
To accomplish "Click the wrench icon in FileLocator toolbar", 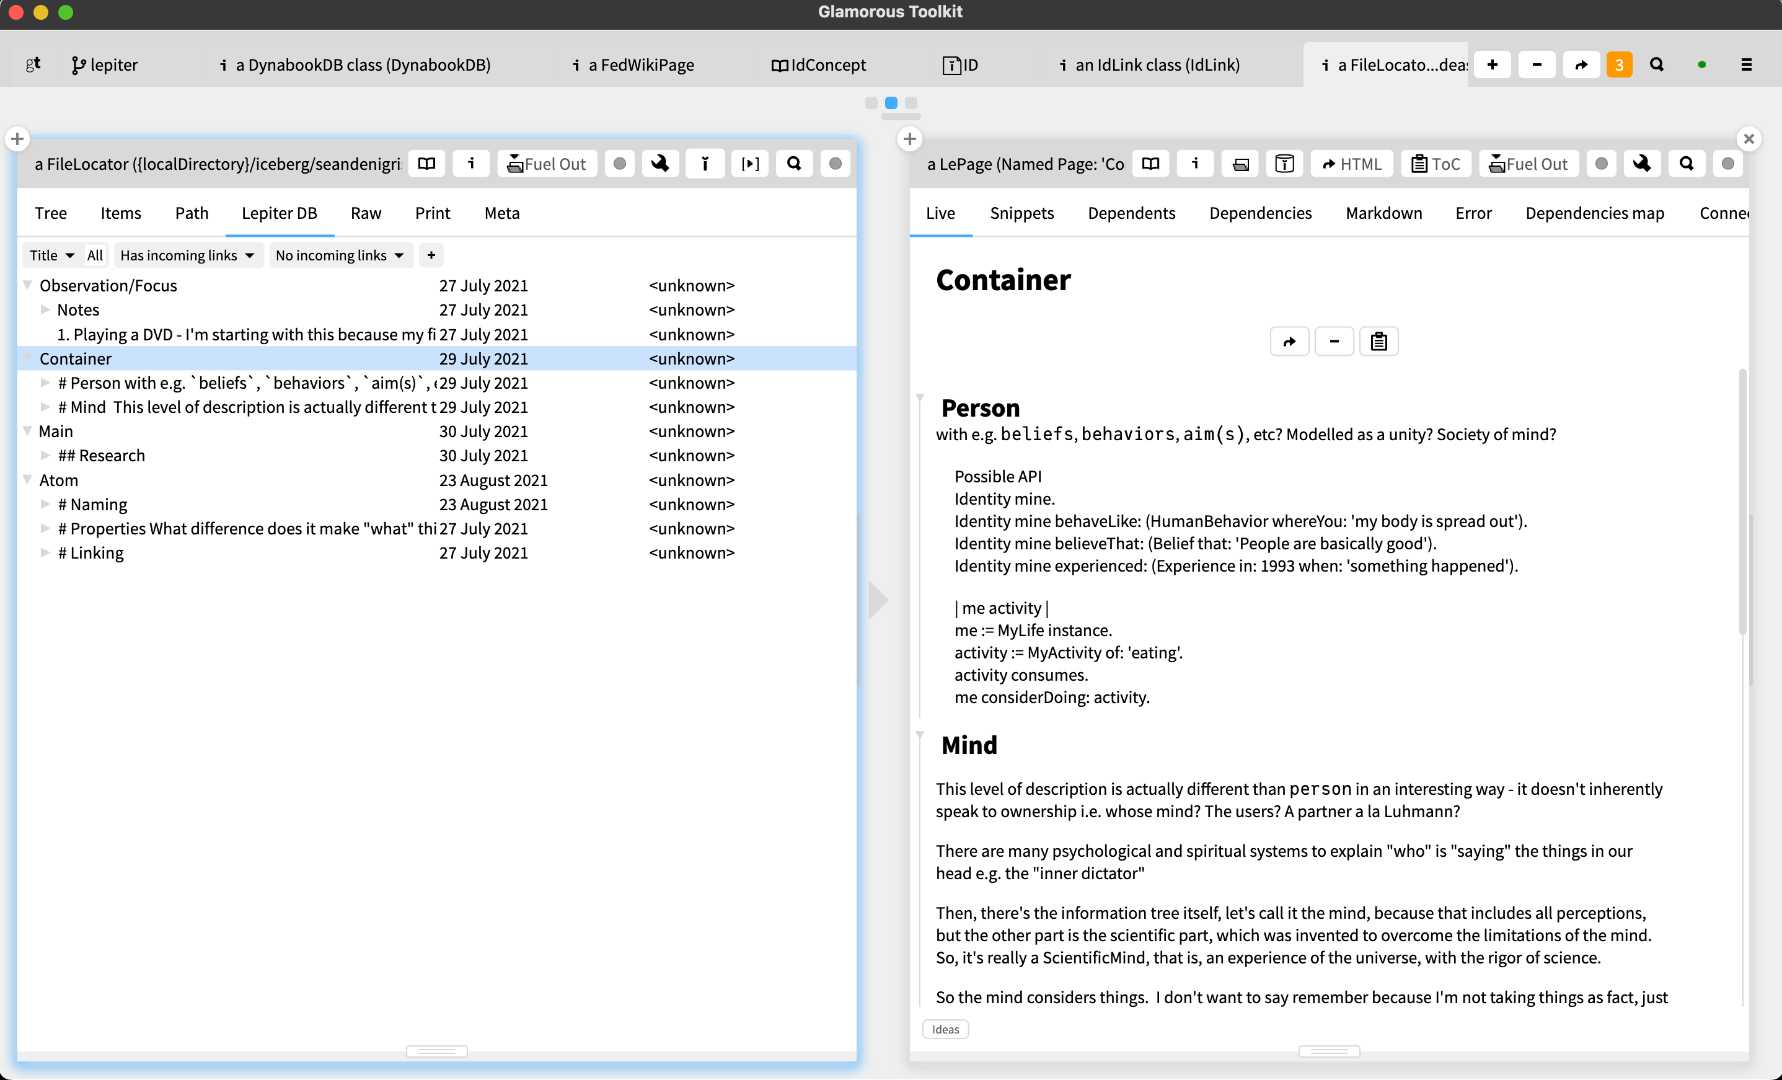I will click(660, 164).
